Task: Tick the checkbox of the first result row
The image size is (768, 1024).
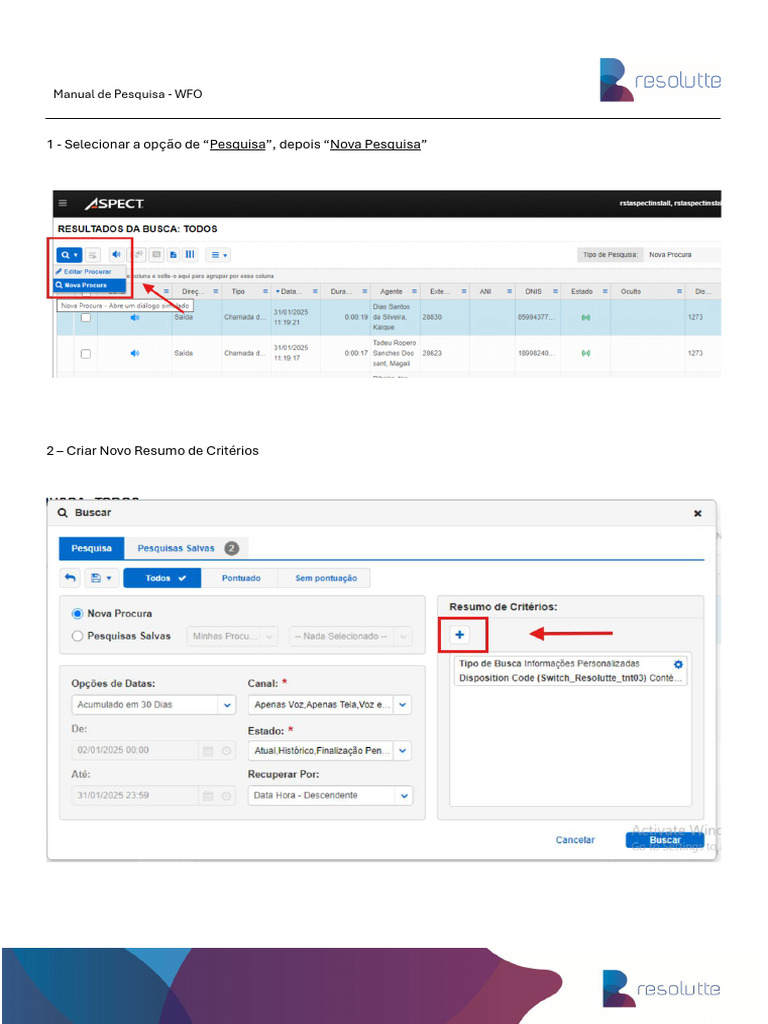Action: tap(86, 317)
